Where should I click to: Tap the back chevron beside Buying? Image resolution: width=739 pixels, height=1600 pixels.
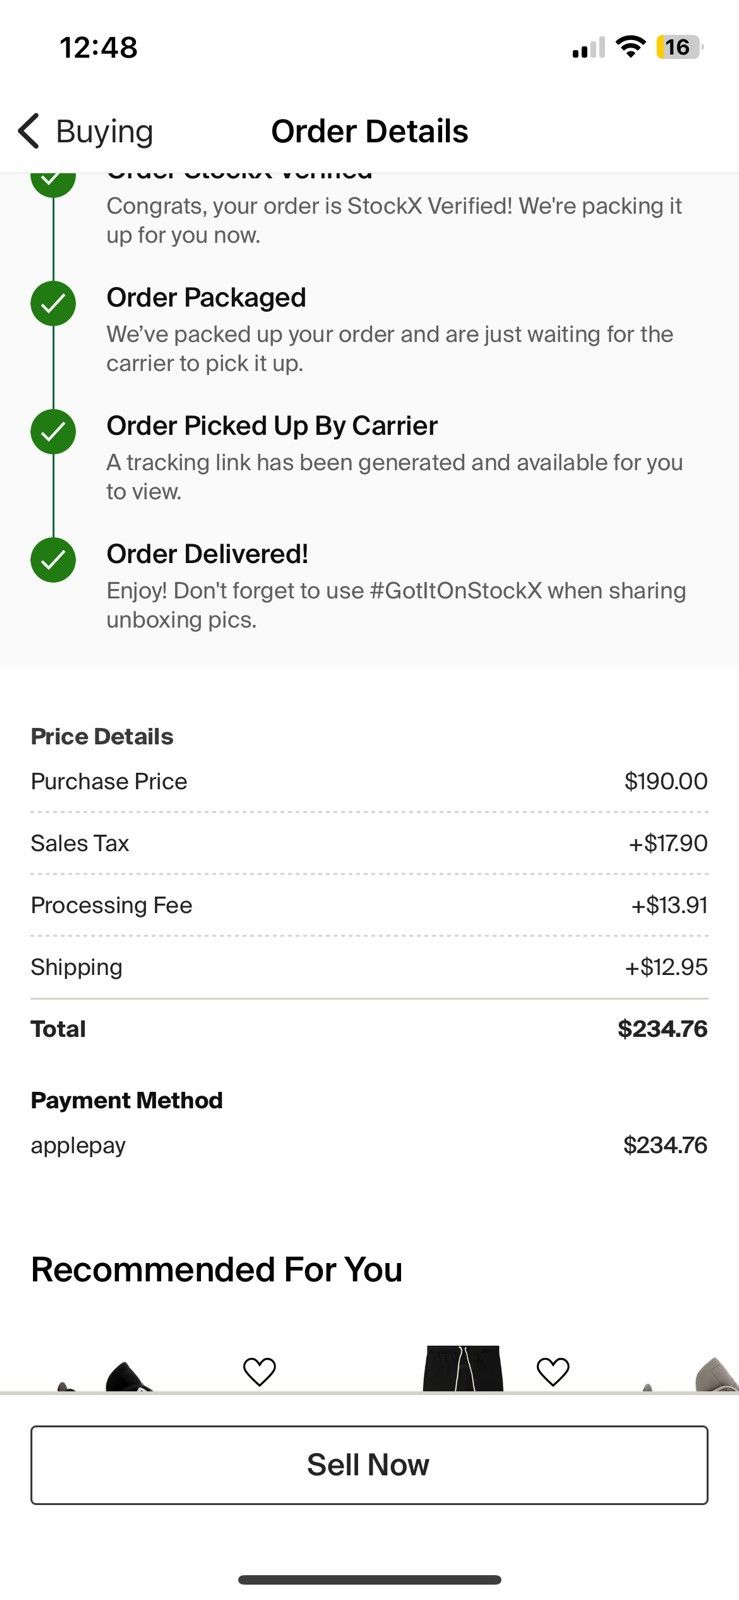tap(29, 131)
